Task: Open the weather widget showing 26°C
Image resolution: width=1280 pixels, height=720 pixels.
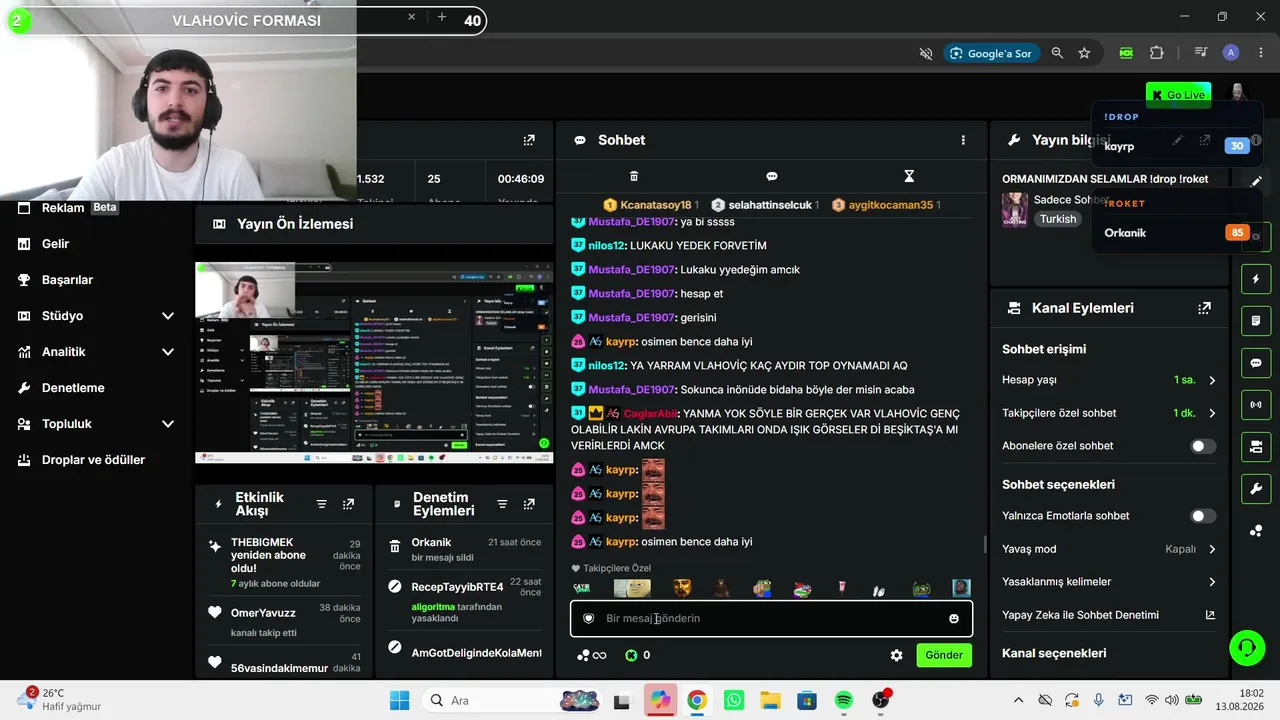Action: (60, 700)
